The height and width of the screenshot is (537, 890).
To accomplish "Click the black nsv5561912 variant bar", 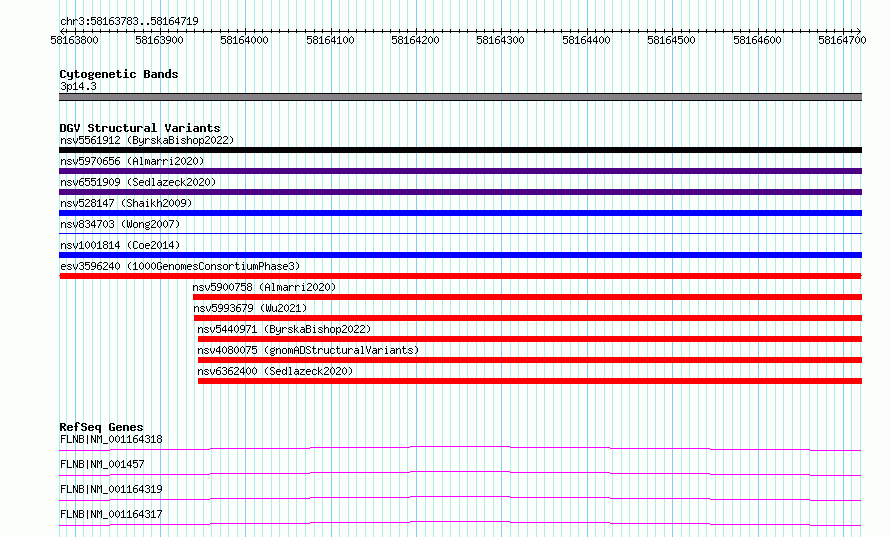I will [x=460, y=150].
